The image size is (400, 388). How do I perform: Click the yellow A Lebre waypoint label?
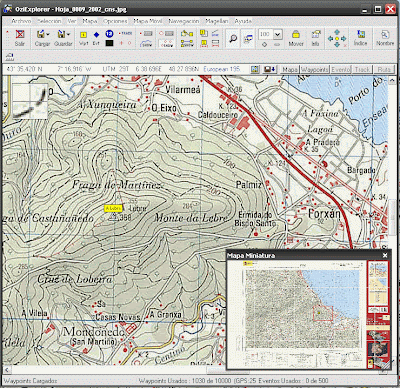[113, 208]
